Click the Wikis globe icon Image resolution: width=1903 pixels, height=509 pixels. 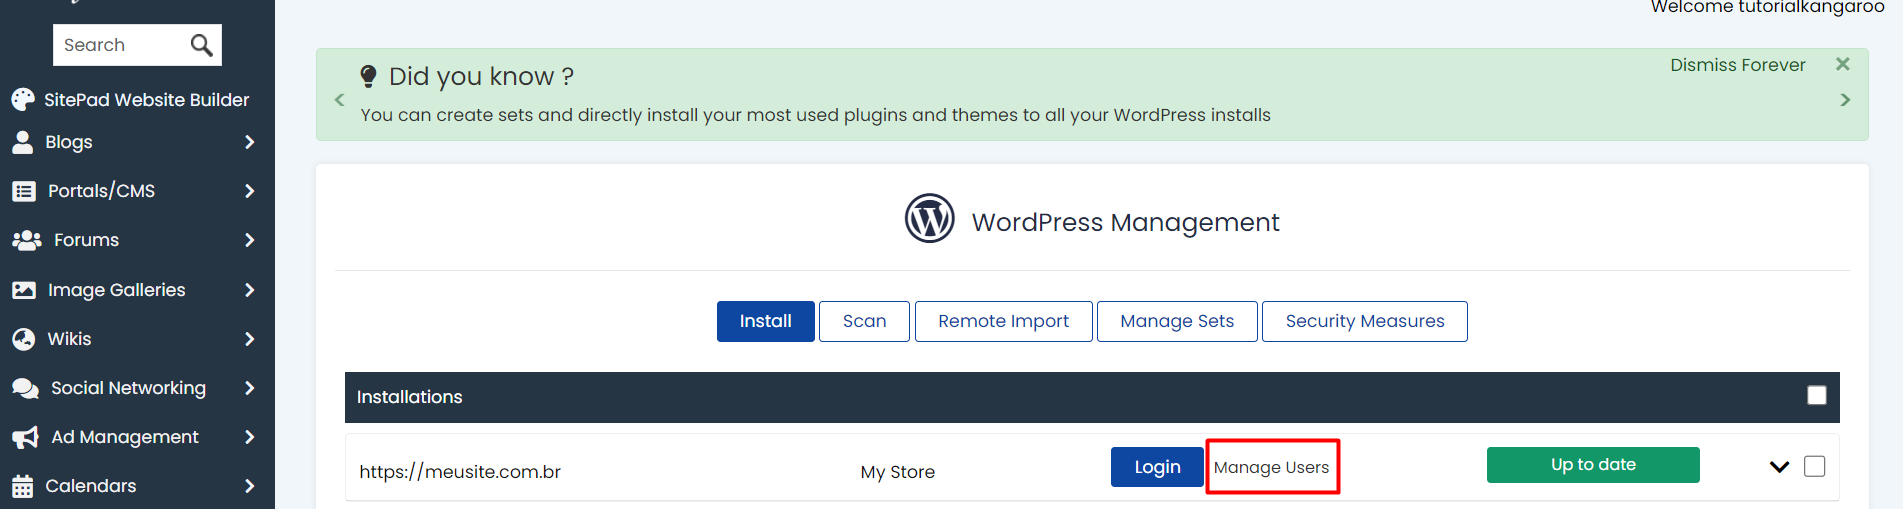(23, 339)
